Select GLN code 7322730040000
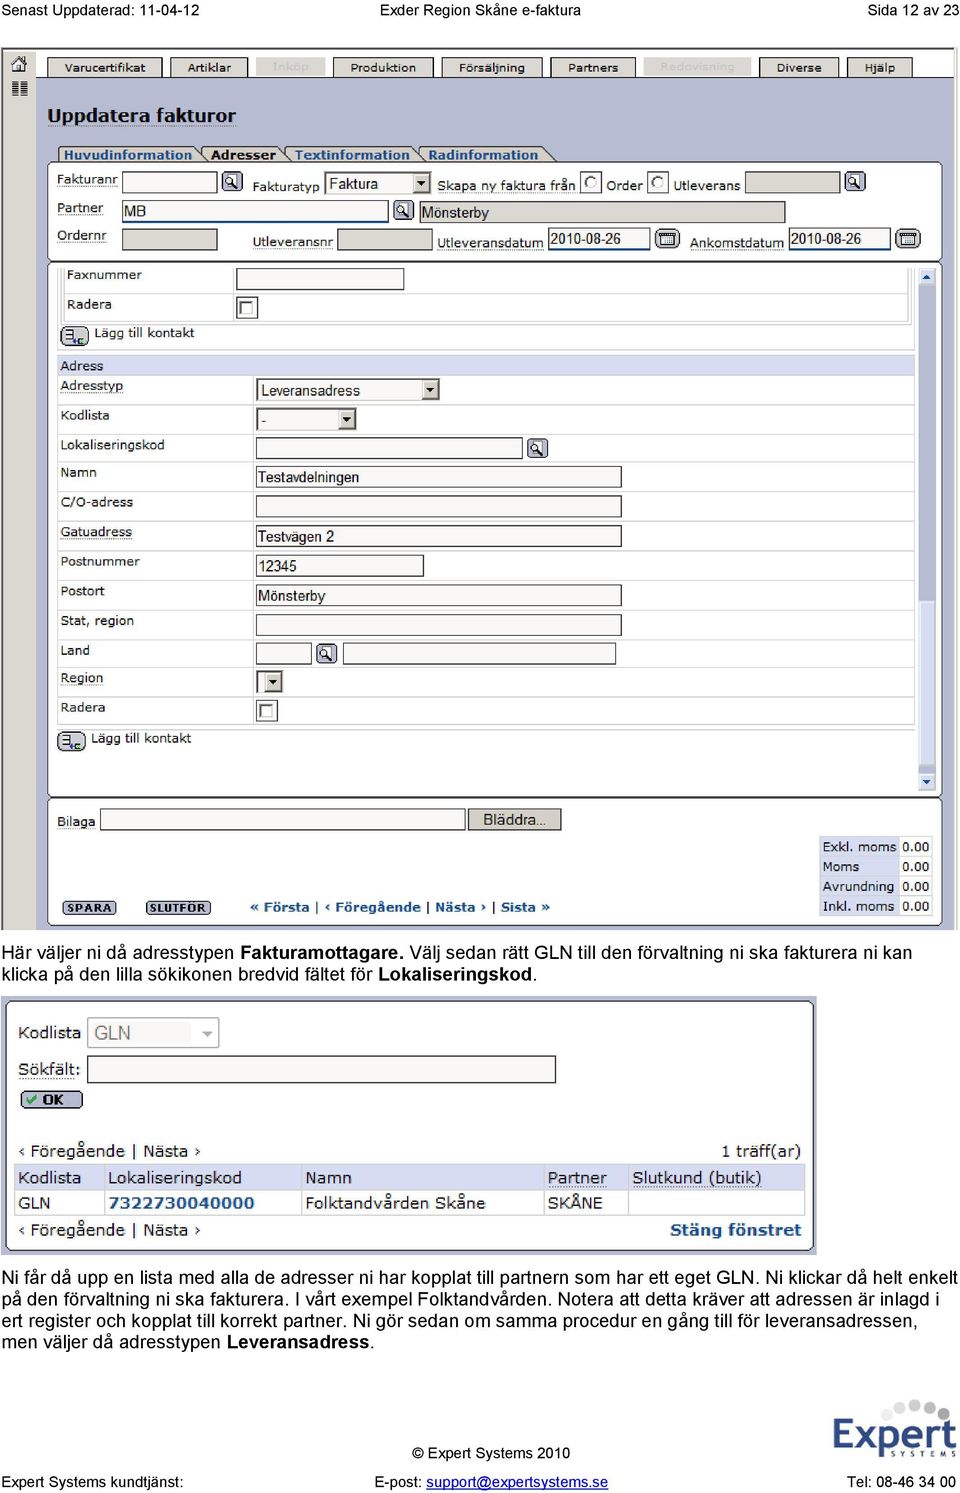This screenshot has height=1493, width=960. (181, 1203)
